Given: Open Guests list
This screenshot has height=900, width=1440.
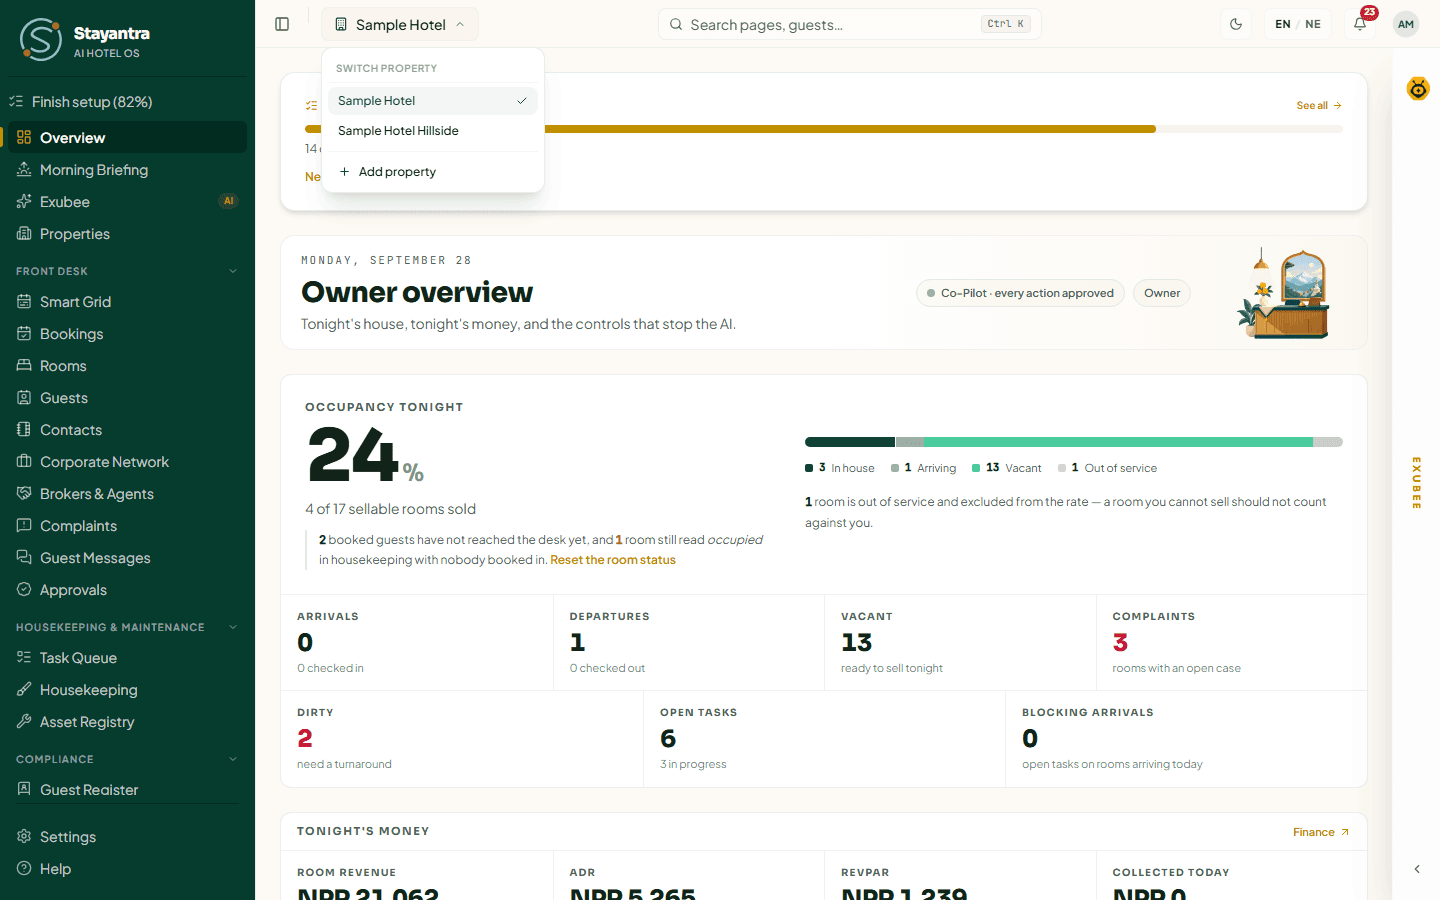Looking at the screenshot, I should [127, 398].
